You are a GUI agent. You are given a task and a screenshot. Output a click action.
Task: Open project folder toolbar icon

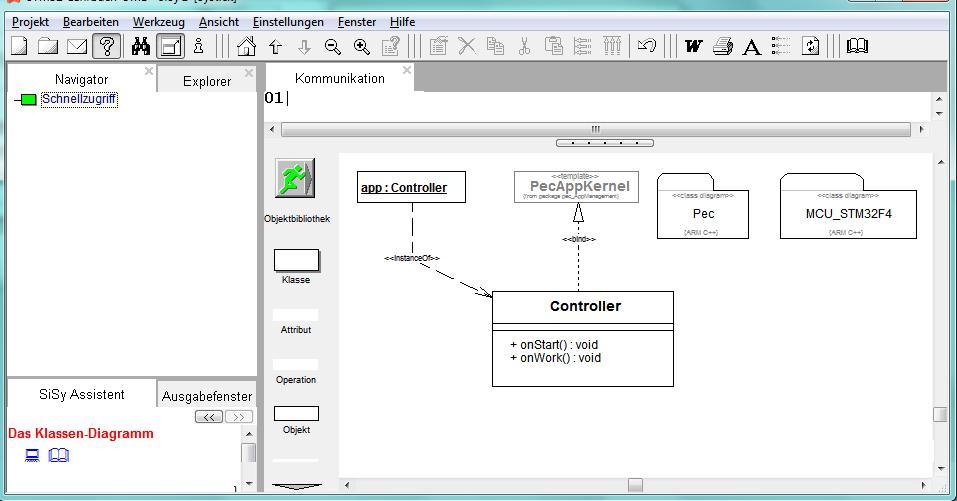[x=48, y=46]
